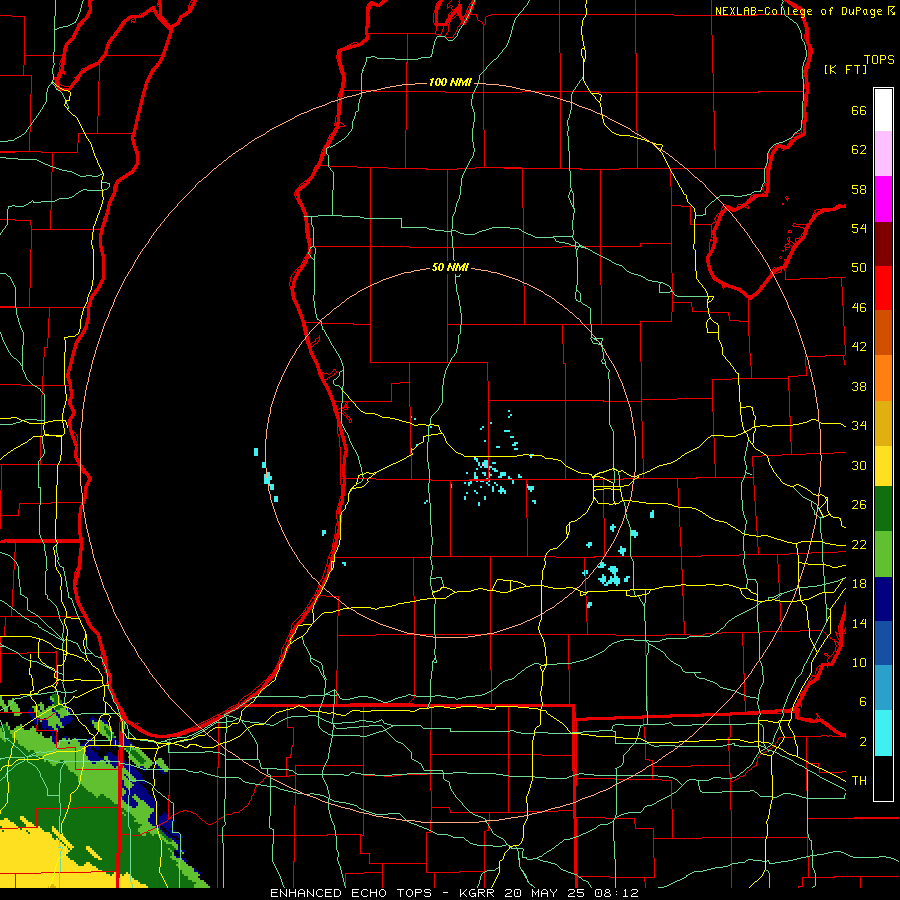Pick the dark green legend swatch
The width and height of the screenshot is (900, 900).
point(883,509)
